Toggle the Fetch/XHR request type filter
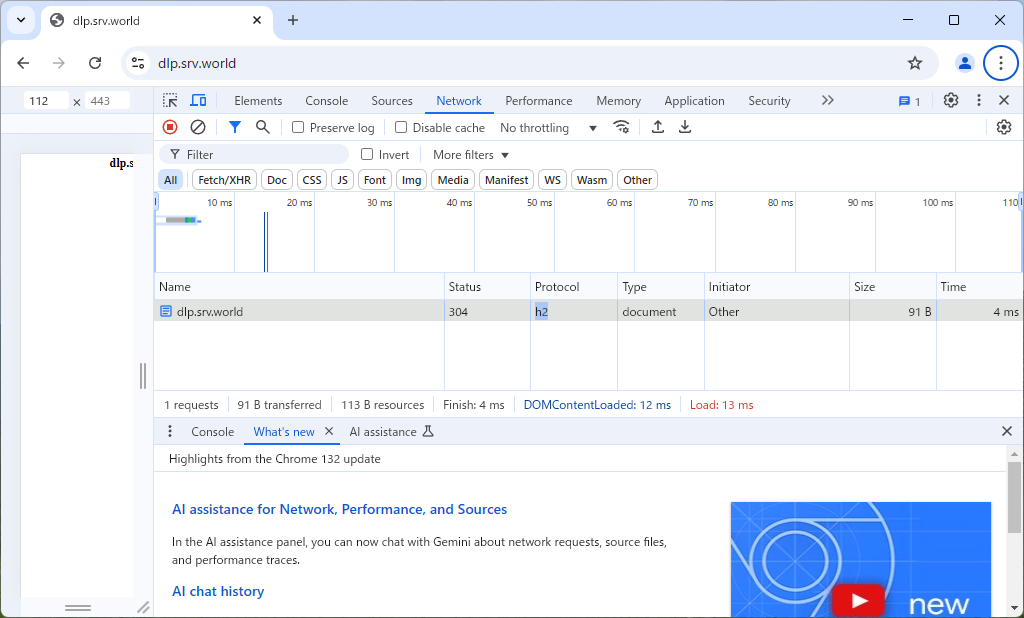 pos(224,180)
